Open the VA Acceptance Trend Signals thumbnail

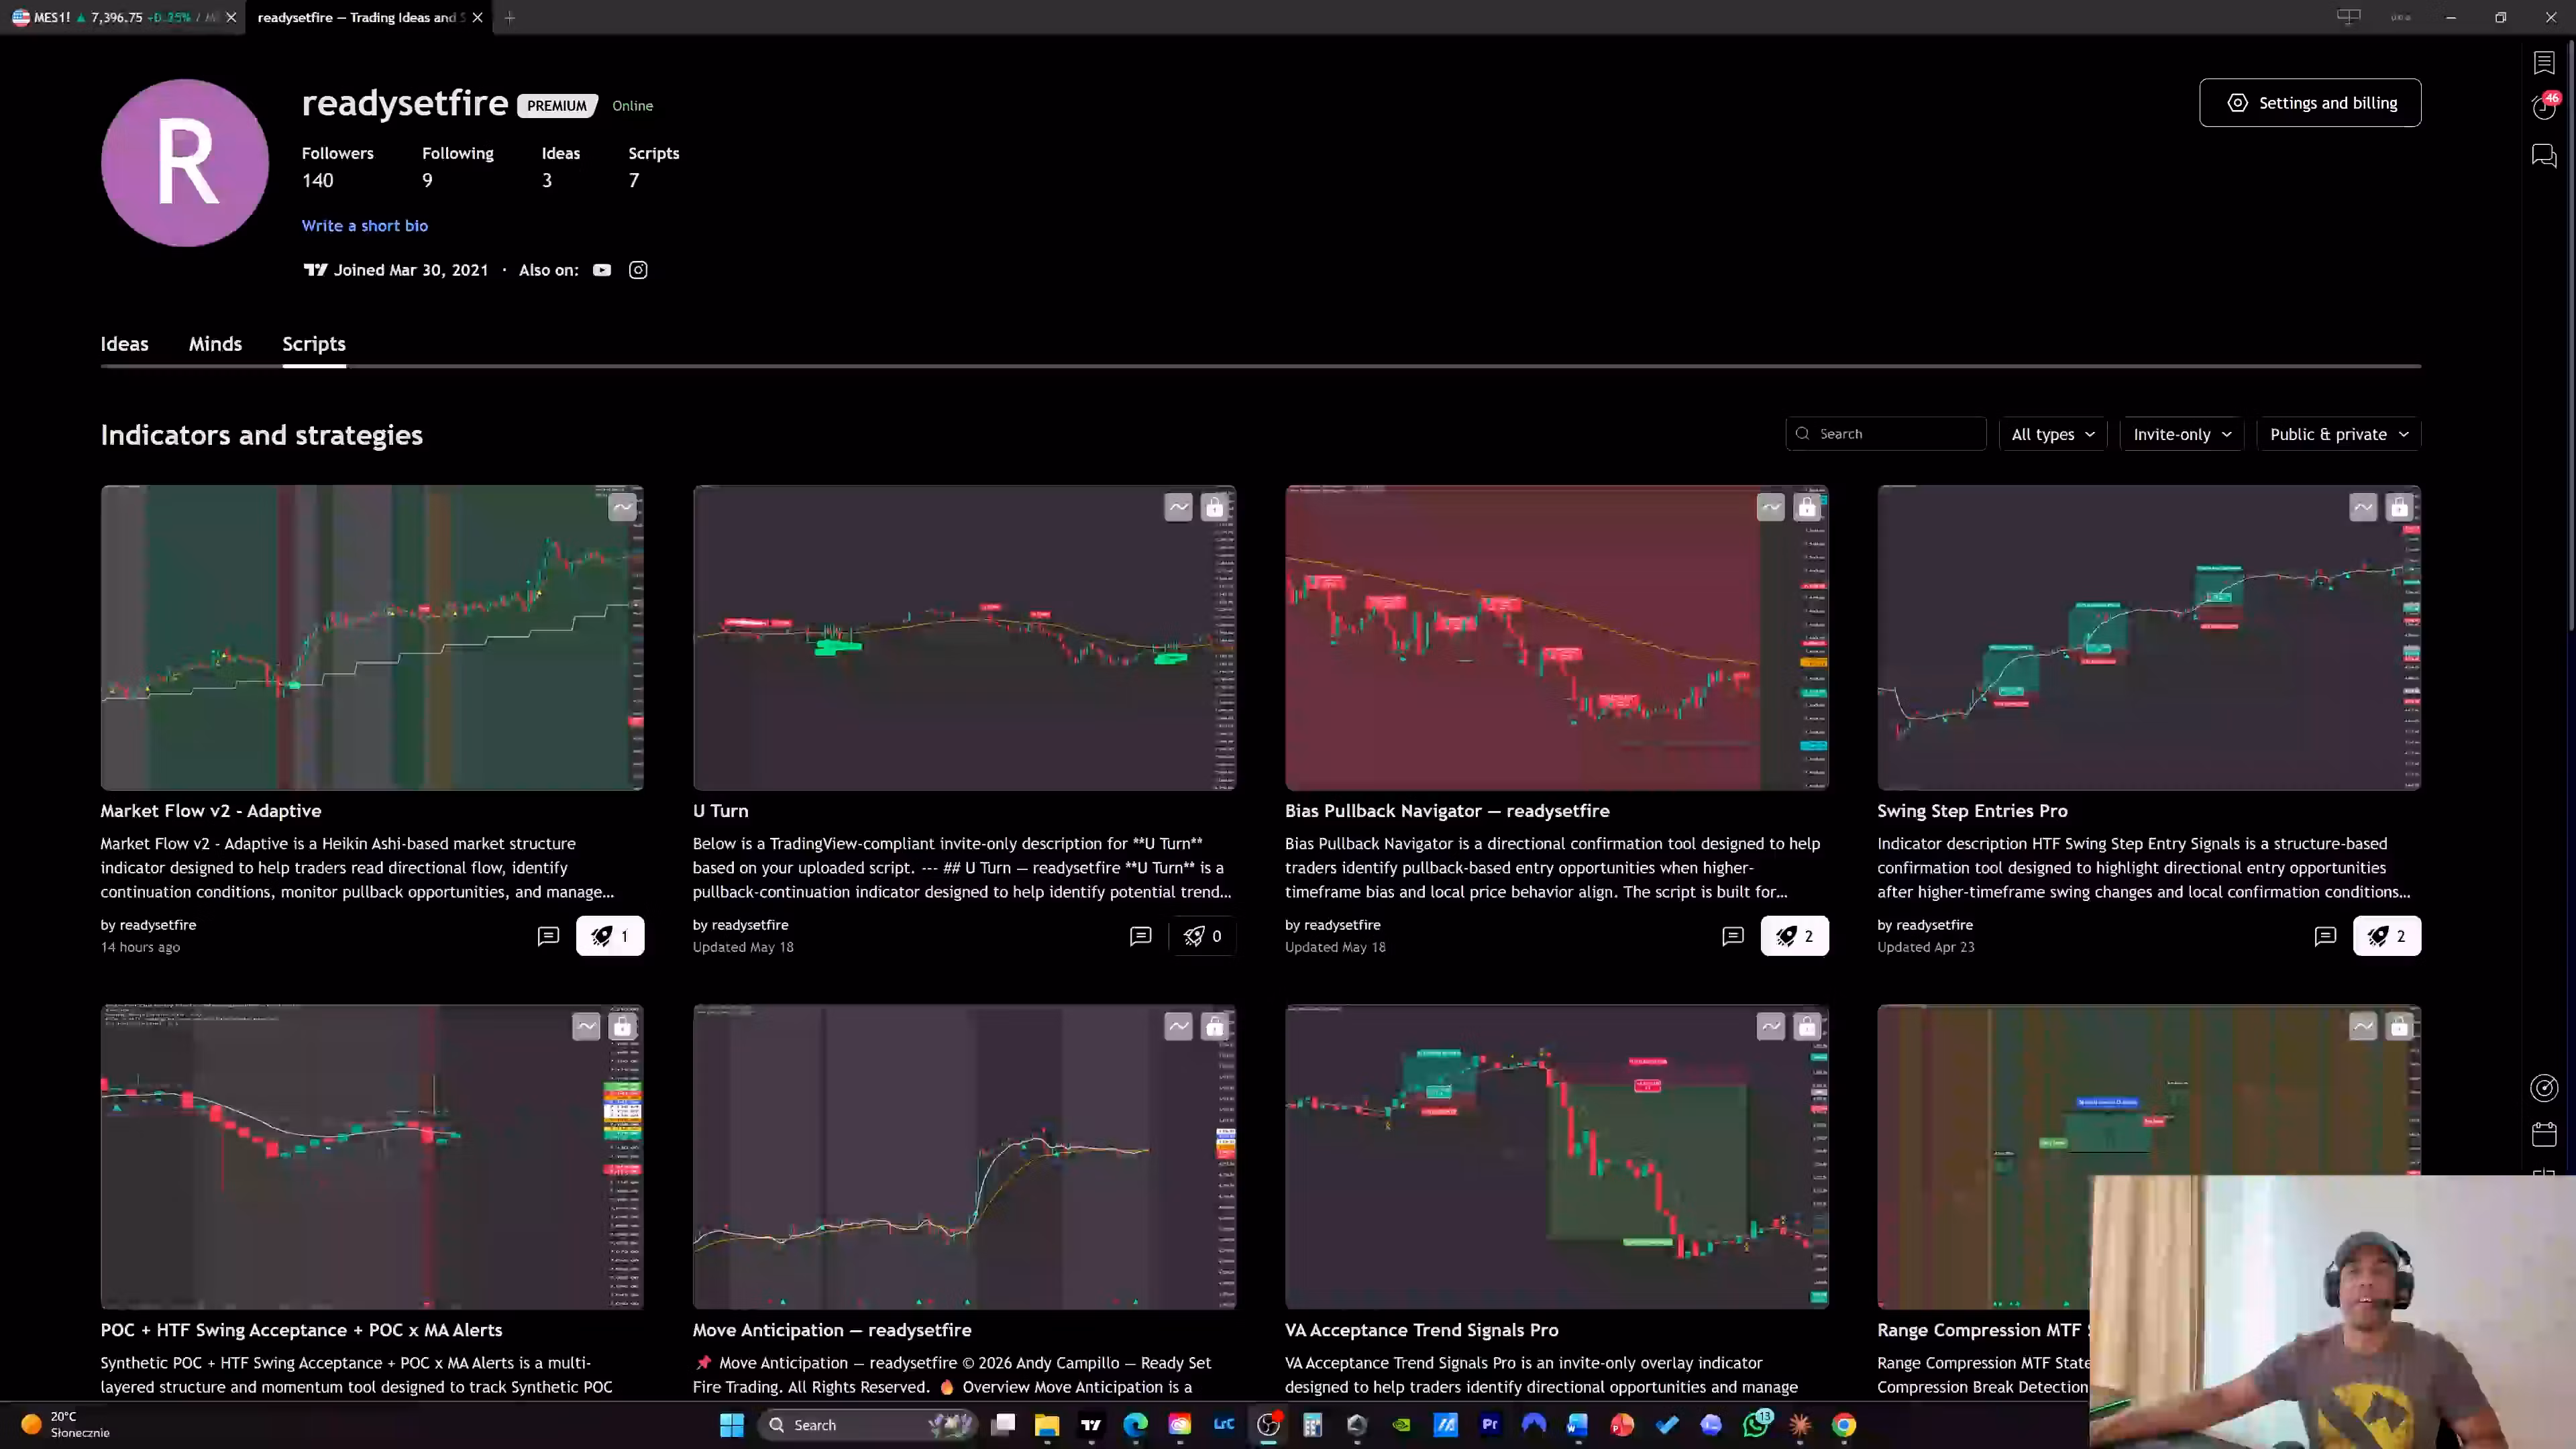(1556, 1157)
